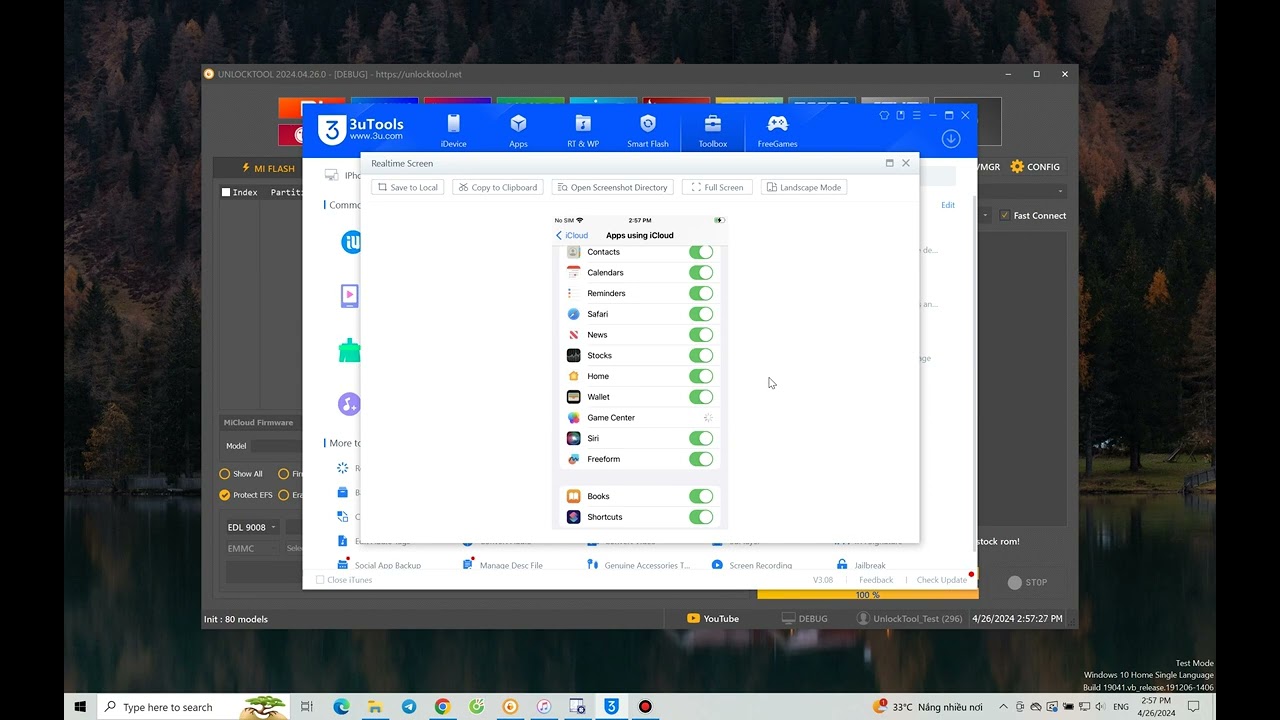Click the 3uTools logo

tap(361, 130)
